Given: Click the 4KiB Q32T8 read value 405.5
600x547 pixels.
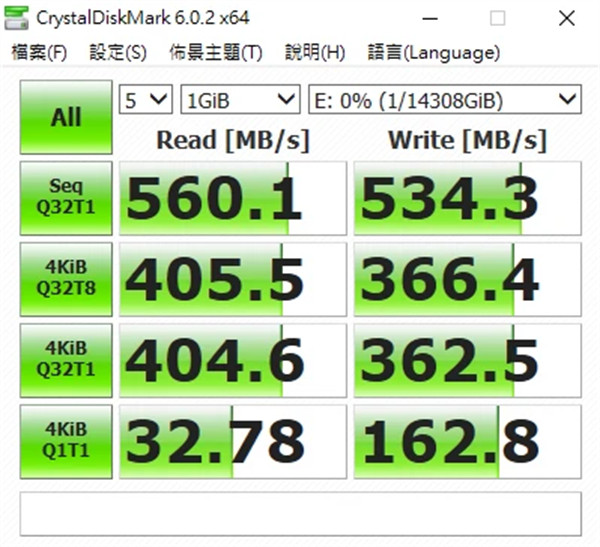Looking at the screenshot, I should pyautogui.click(x=233, y=279).
